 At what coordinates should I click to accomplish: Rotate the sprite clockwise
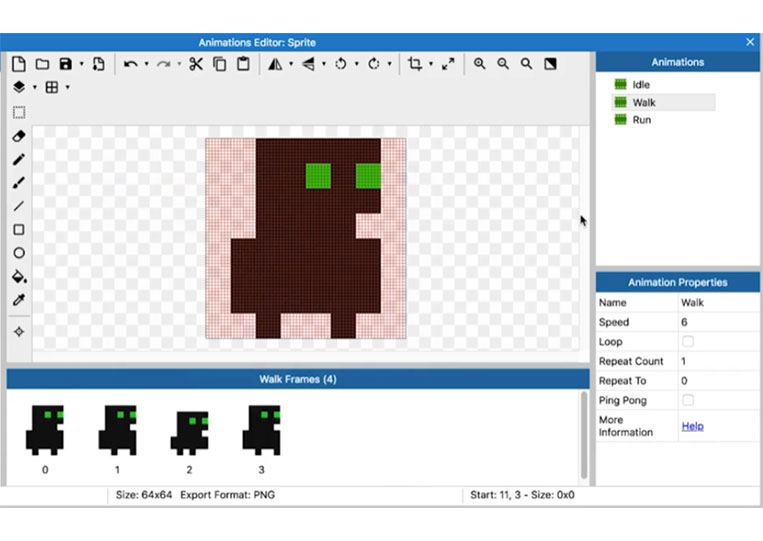pyautogui.click(x=374, y=64)
